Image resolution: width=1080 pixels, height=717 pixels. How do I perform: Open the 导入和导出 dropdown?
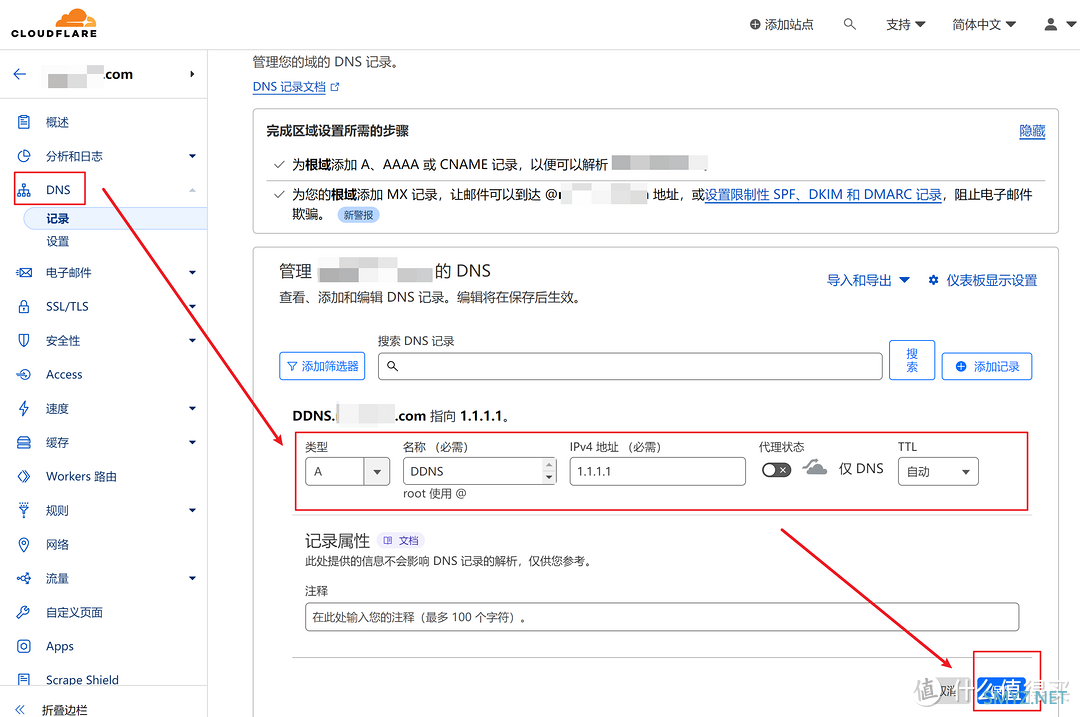868,280
